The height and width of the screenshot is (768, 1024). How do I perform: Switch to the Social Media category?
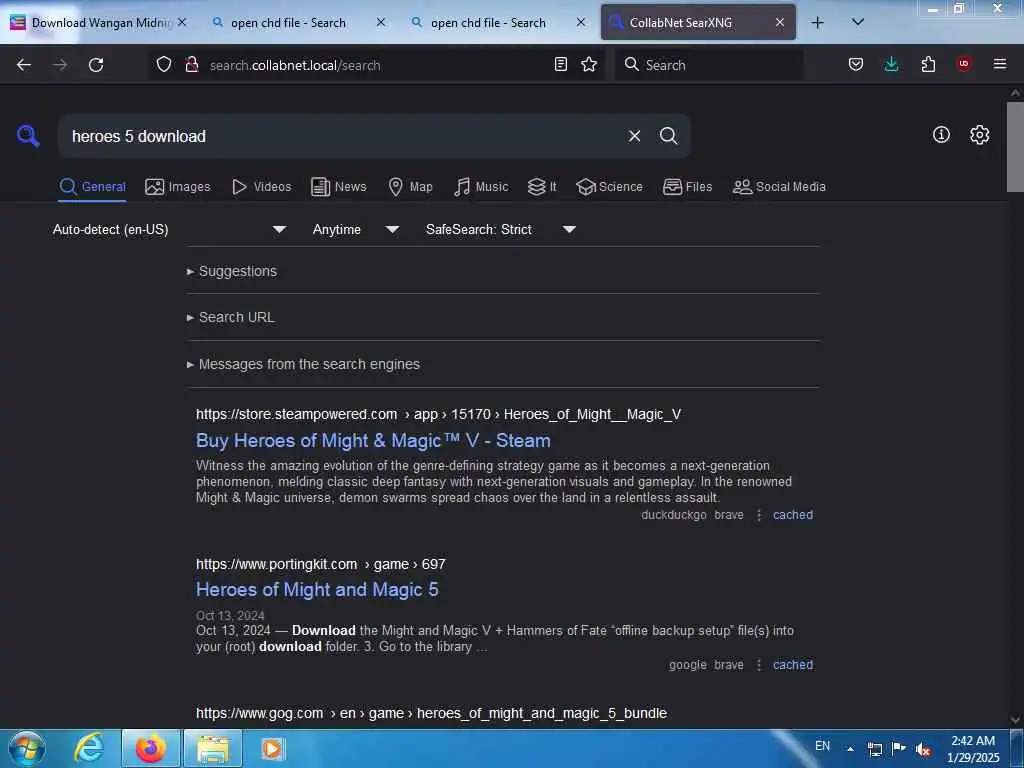779,187
